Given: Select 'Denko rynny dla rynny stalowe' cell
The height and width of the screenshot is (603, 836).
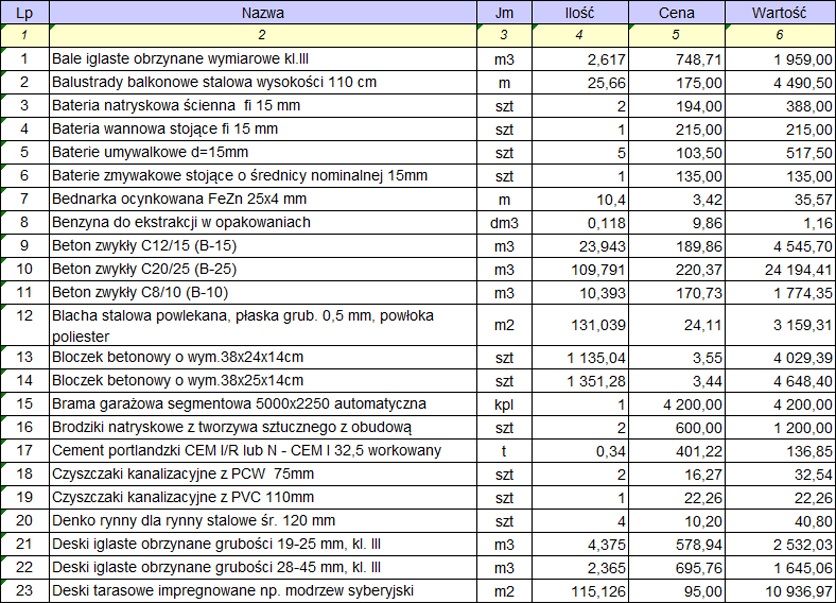Looking at the screenshot, I should point(263,521).
